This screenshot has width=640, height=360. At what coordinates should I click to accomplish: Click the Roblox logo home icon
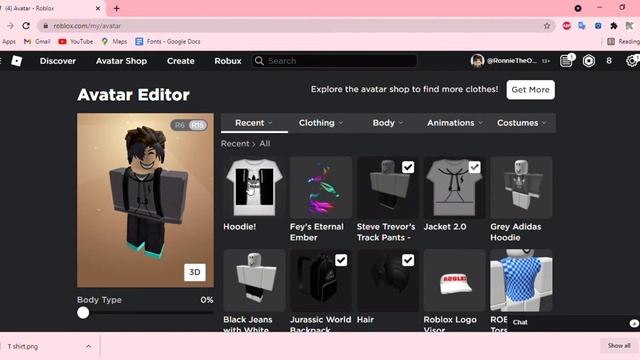16,61
